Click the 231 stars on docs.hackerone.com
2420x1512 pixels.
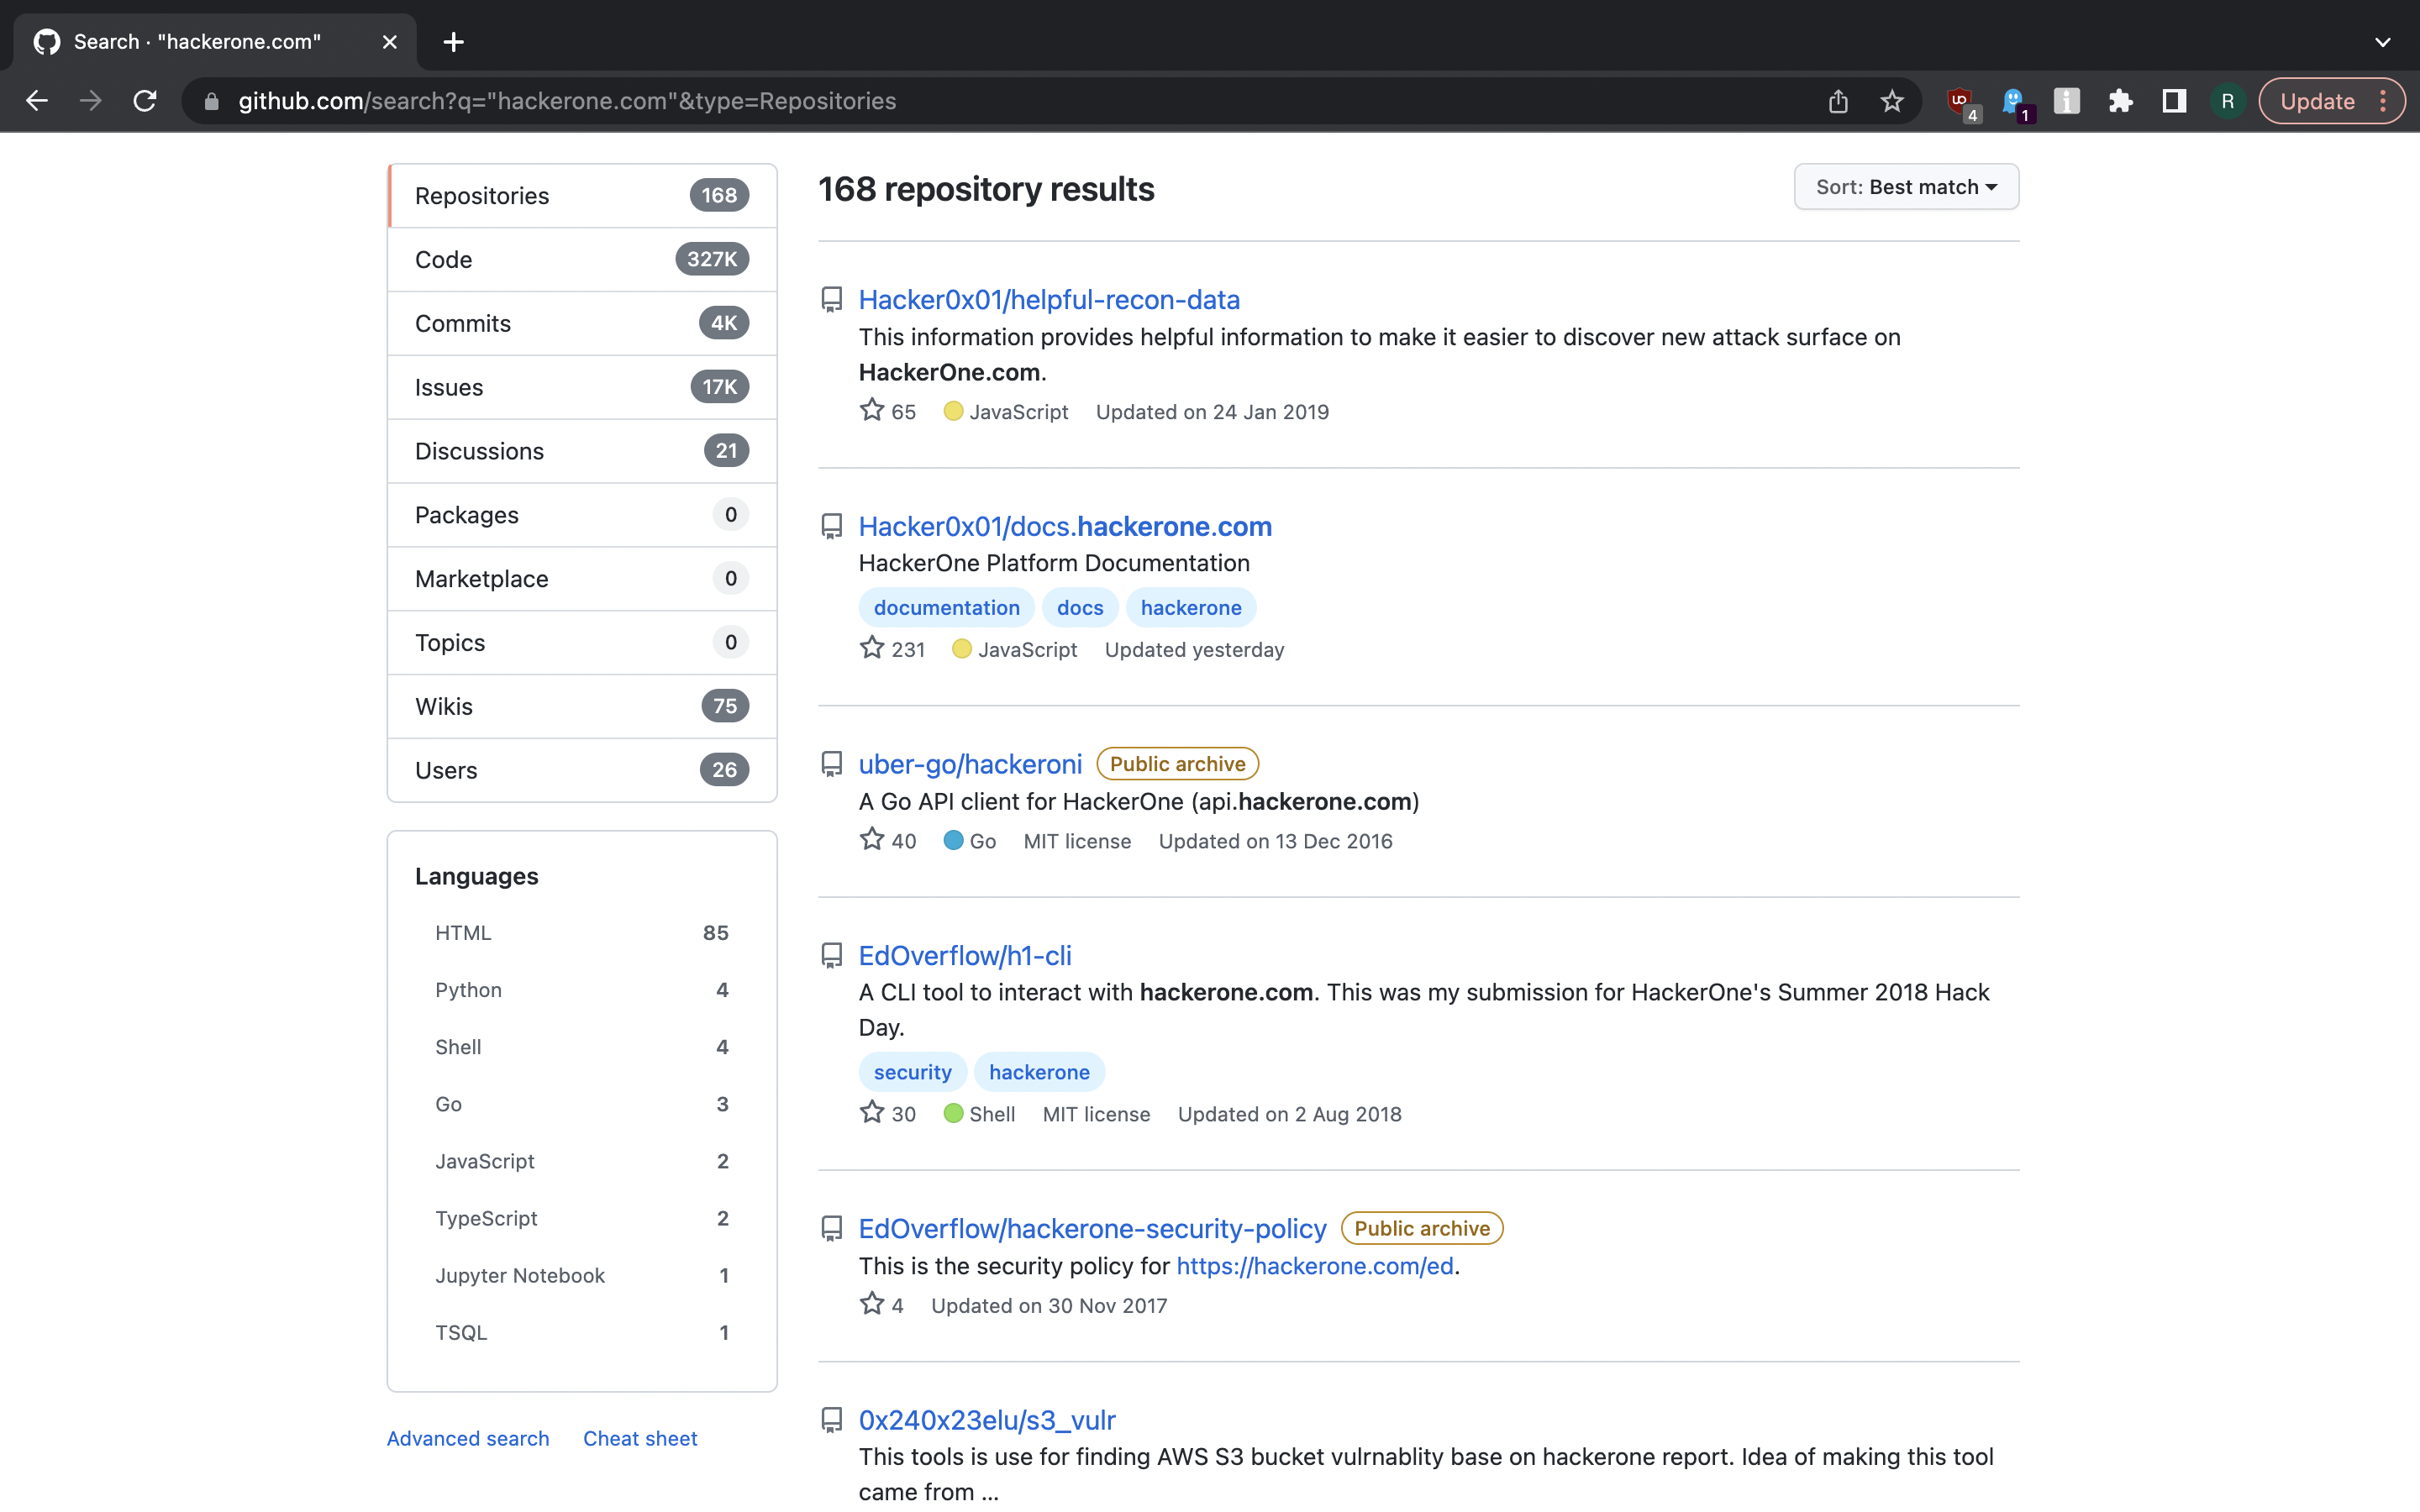pos(892,650)
